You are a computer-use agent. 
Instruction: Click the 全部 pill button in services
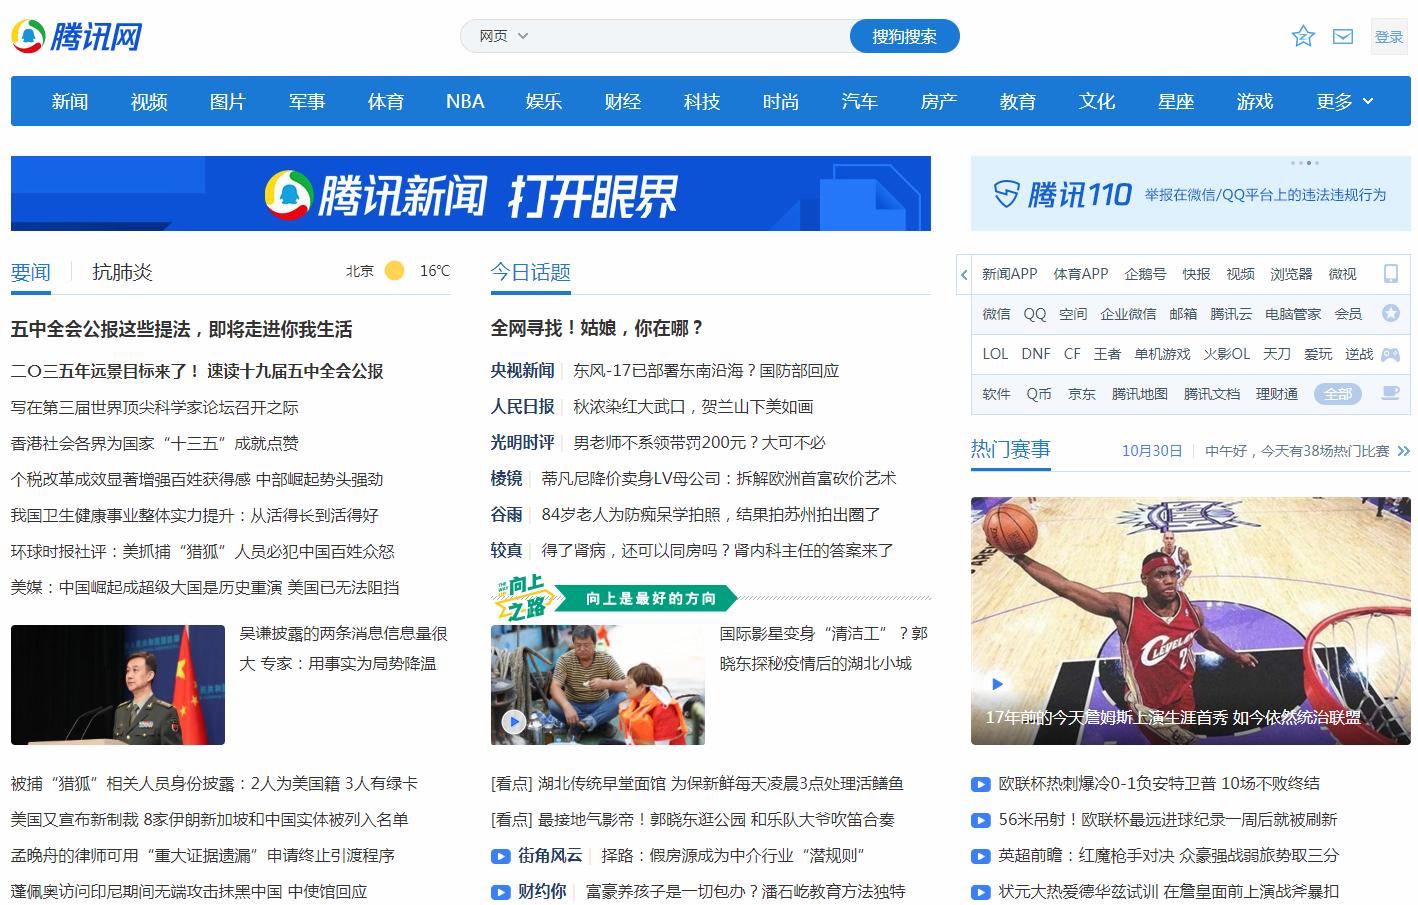pyautogui.click(x=1338, y=394)
